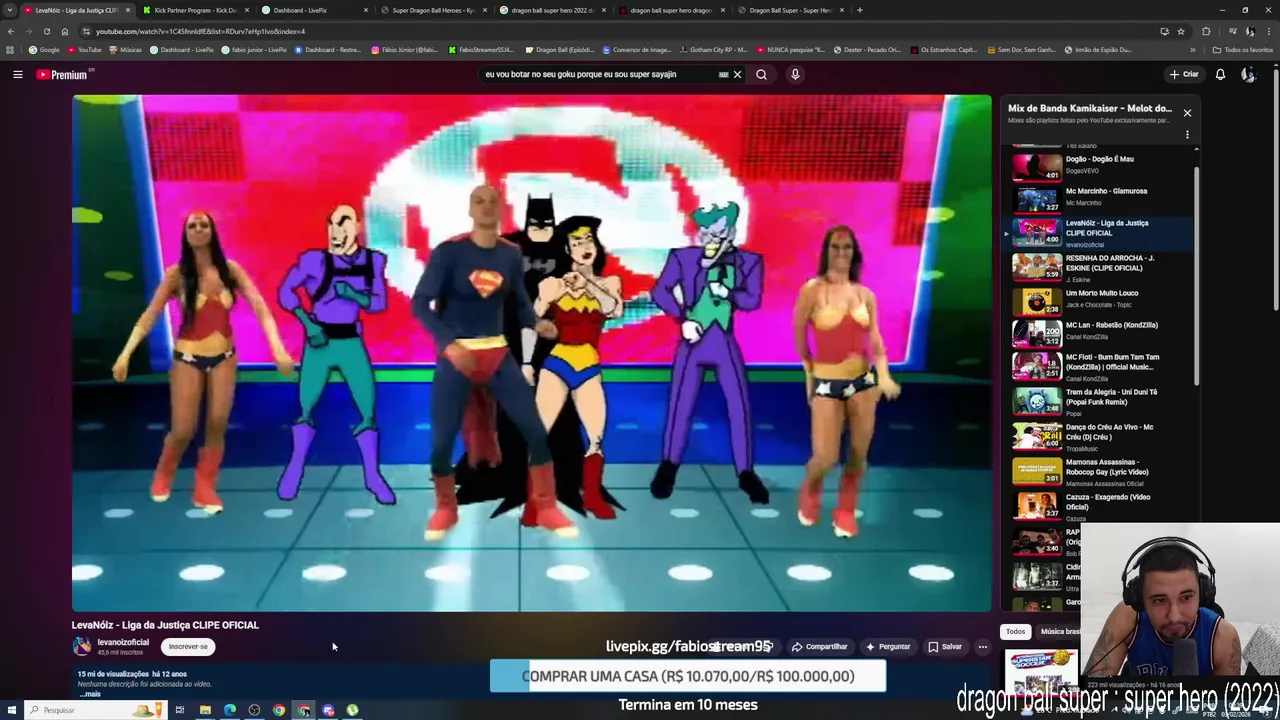The height and width of the screenshot is (720, 1280).
Task: Play Trem da Alegria - Uni Duni Tê
Action: point(1098,401)
